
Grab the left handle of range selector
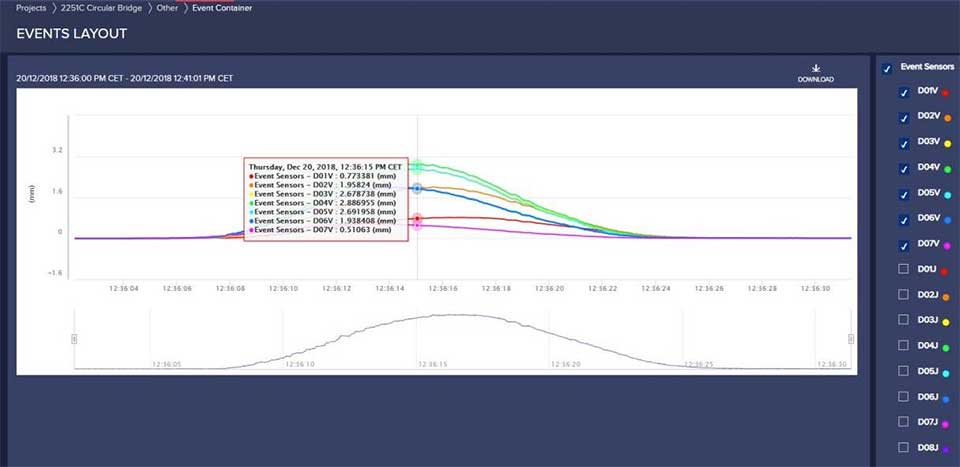pyautogui.click(x=74, y=339)
